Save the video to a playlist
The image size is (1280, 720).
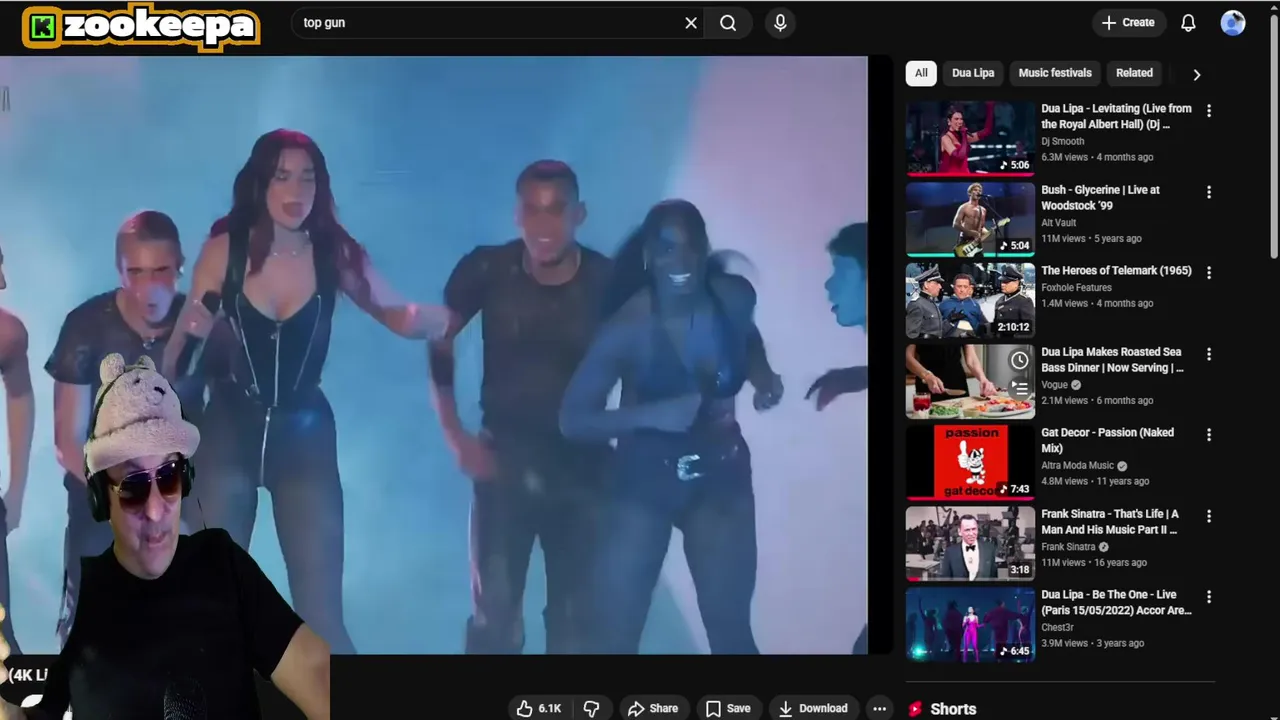(728, 708)
